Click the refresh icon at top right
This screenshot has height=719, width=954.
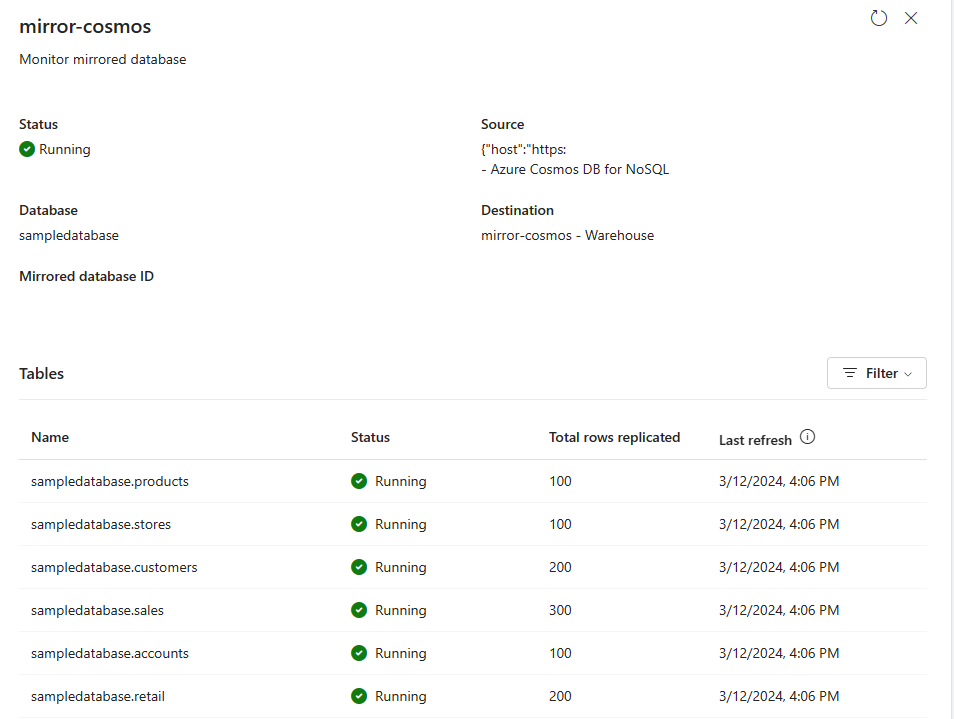pyautogui.click(x=879, y=18)
